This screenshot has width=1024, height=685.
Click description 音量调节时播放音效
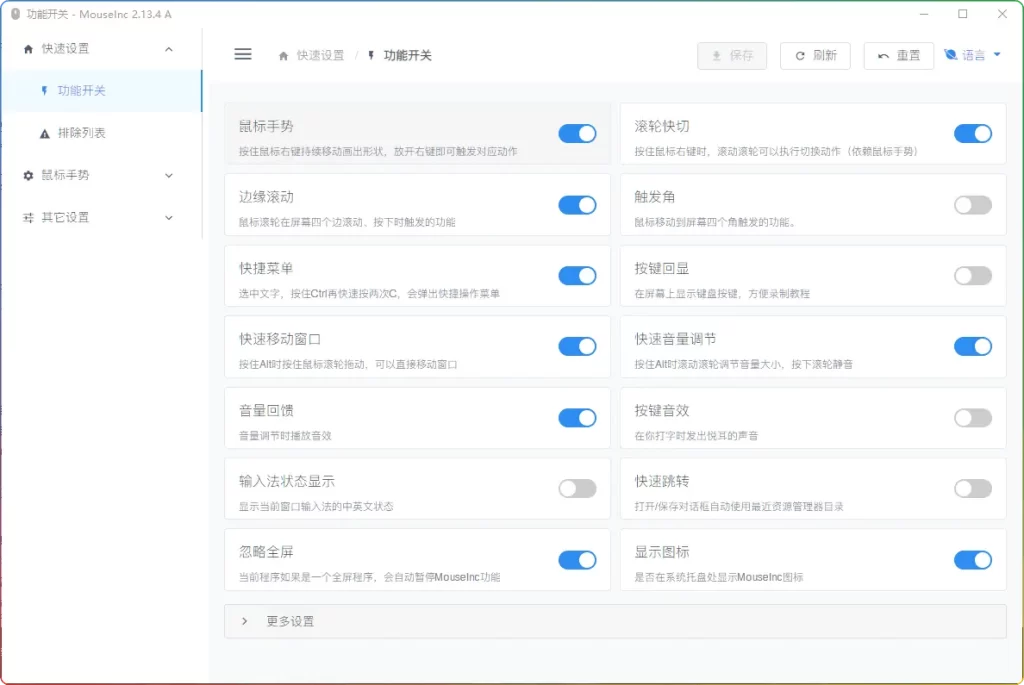point(285,436)
